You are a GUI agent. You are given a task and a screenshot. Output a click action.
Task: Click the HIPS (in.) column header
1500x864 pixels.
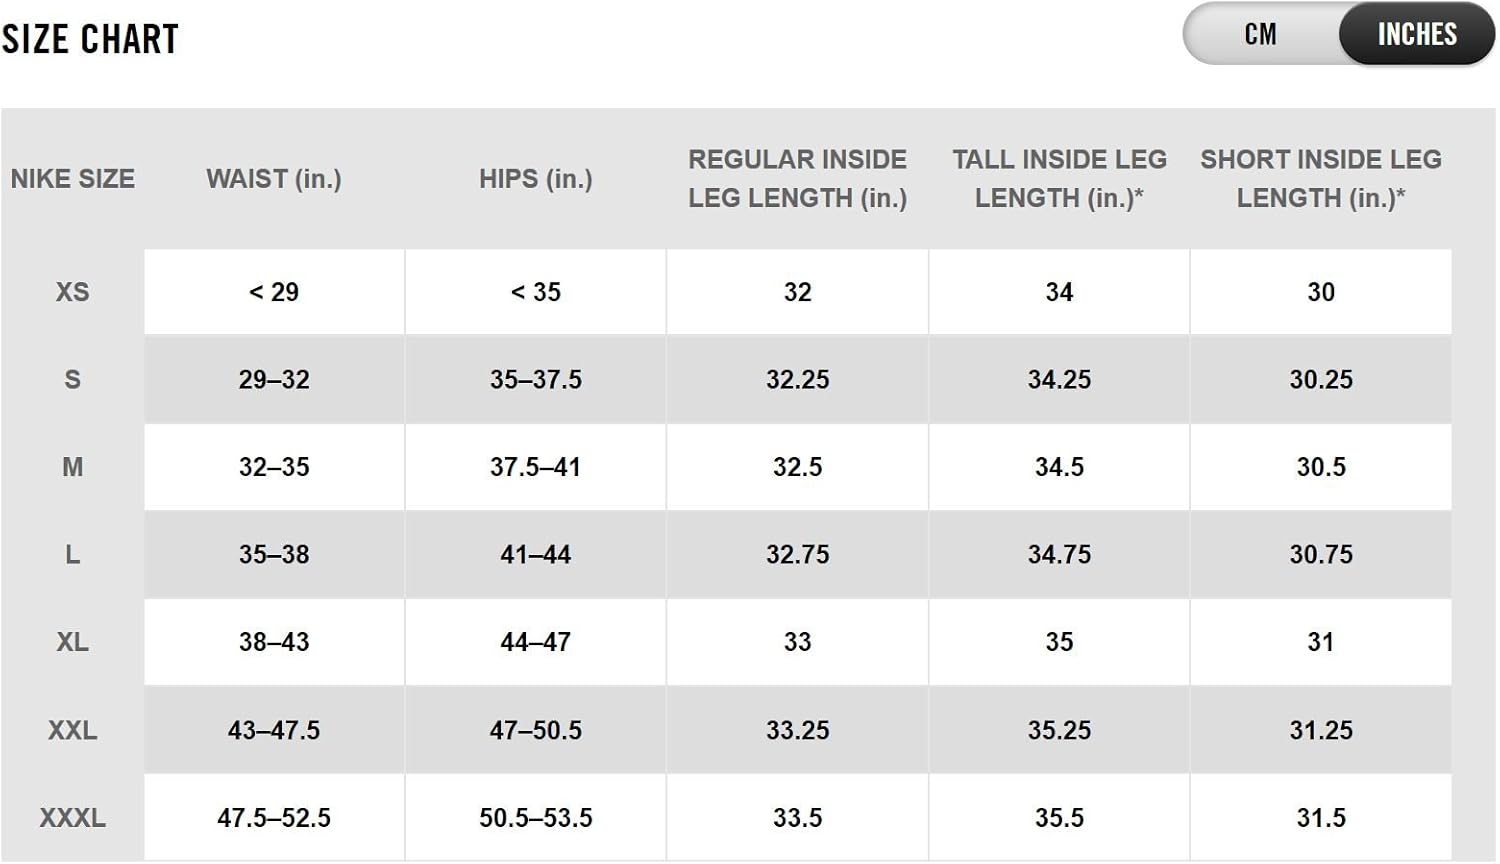point(536,179)
